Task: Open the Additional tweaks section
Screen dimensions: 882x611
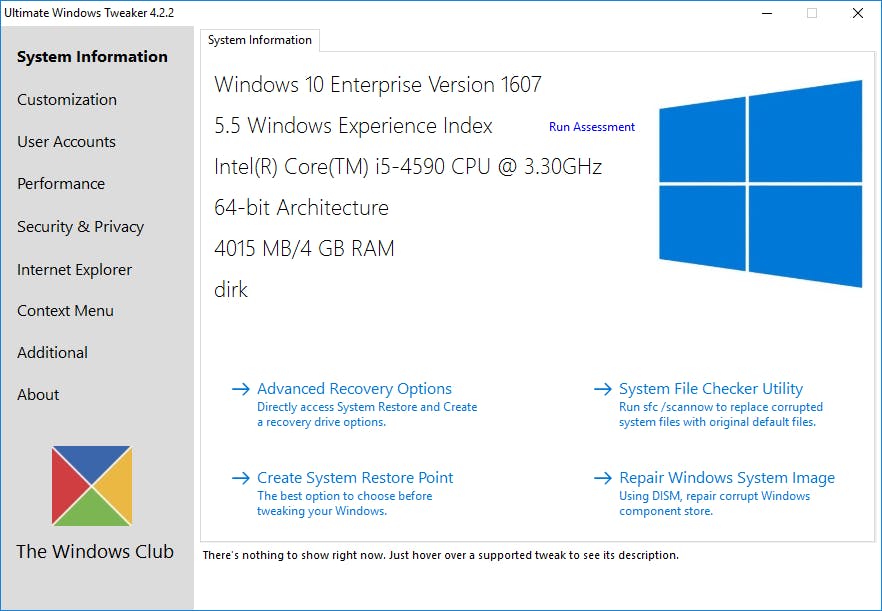Action: click(52, 353)
